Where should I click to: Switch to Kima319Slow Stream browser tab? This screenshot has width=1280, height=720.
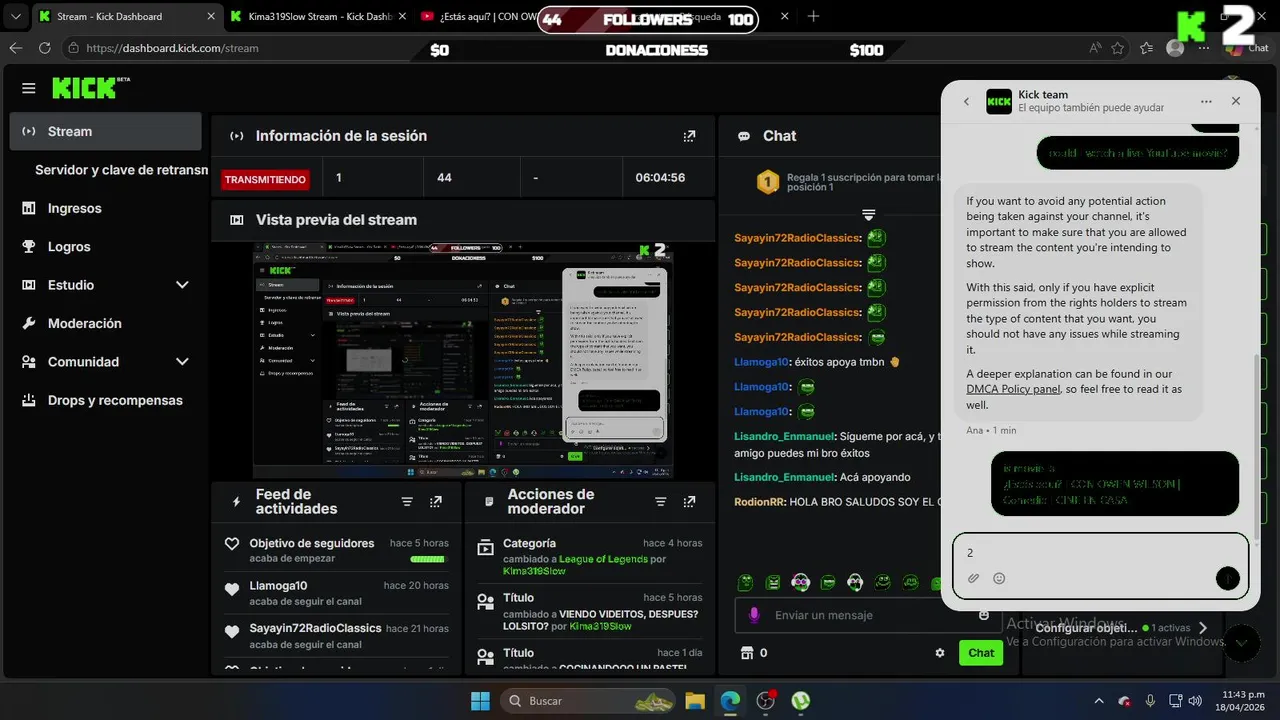317,17
